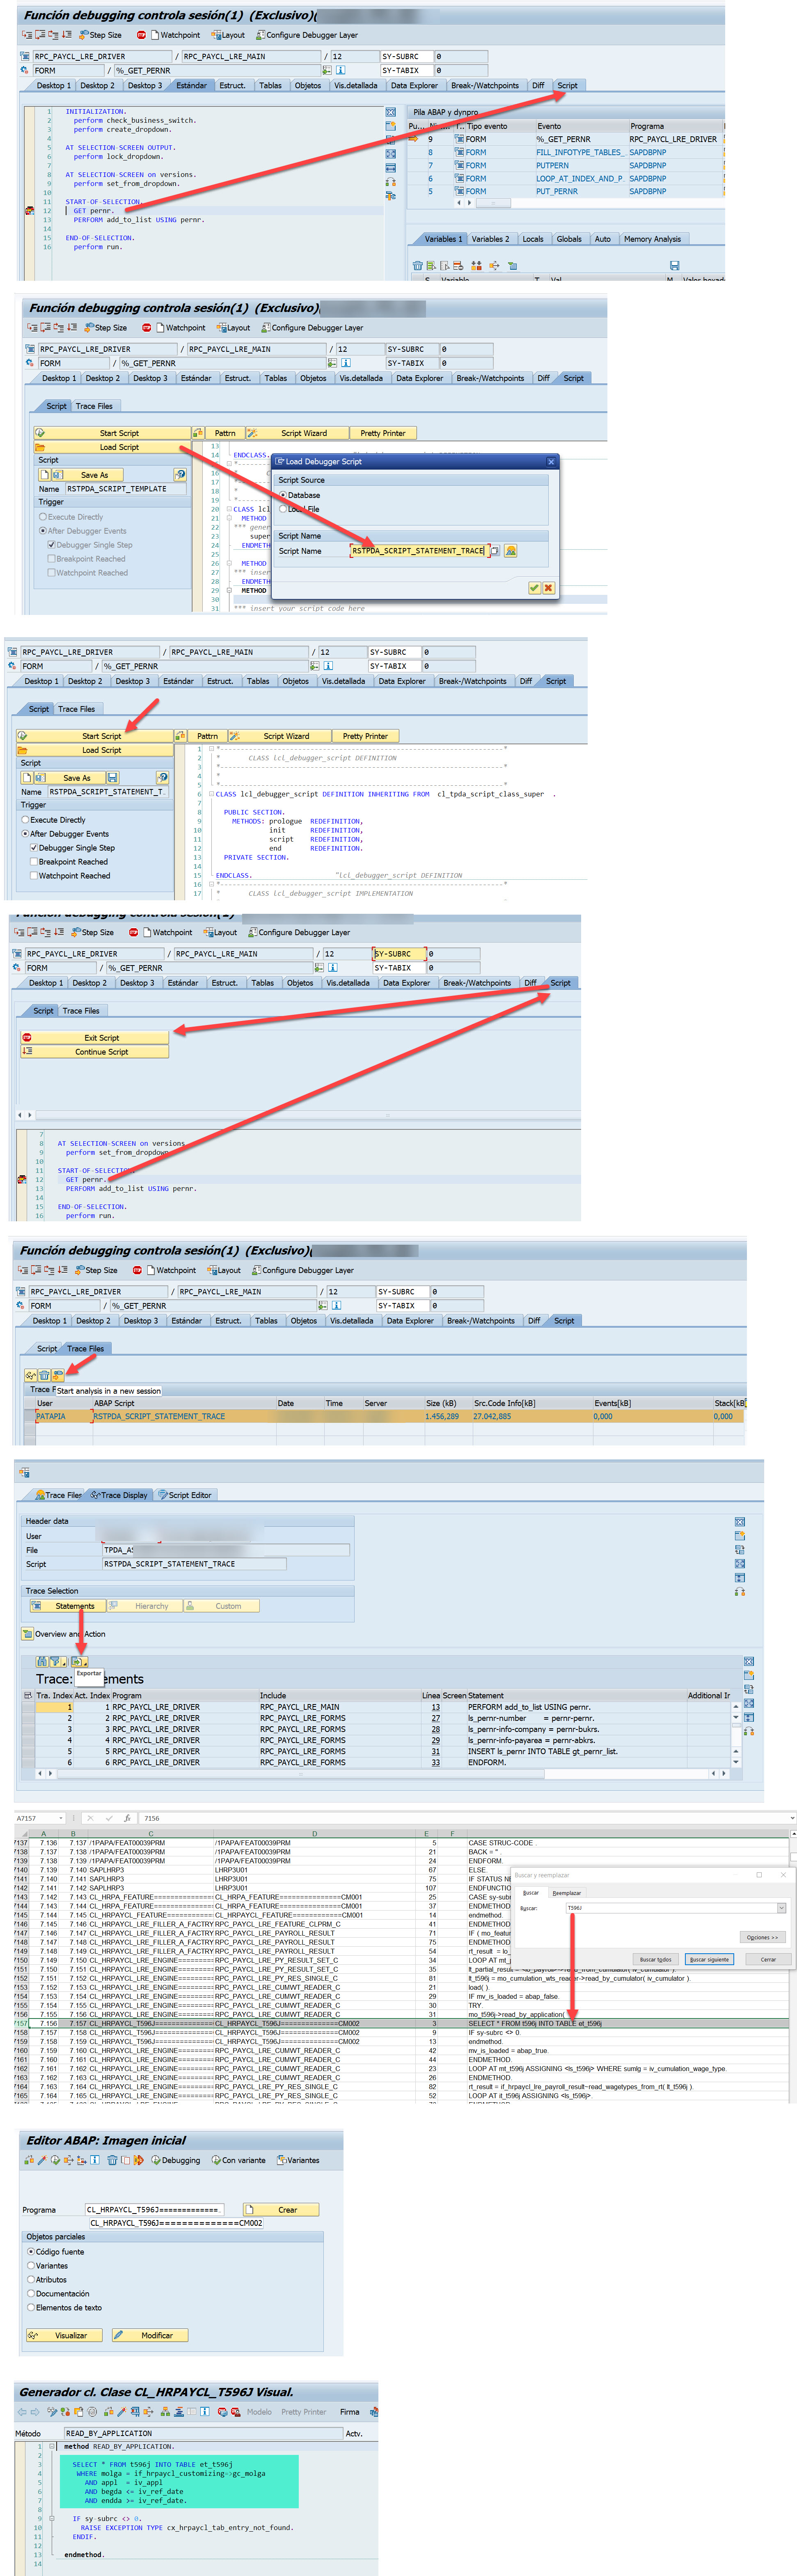Screen dimensions: 797x2576
Task: Click Configure Debugger Layer in topmost debugger window
Action: click(x=306, y=35)
